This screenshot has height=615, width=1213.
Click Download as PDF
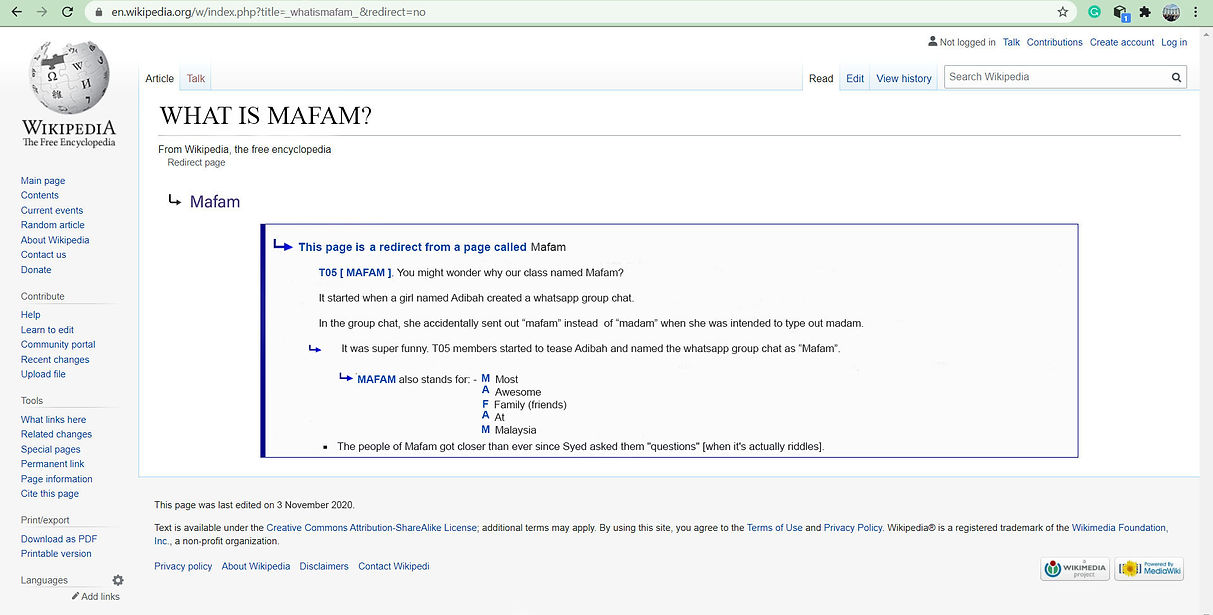tap(59, 539)
